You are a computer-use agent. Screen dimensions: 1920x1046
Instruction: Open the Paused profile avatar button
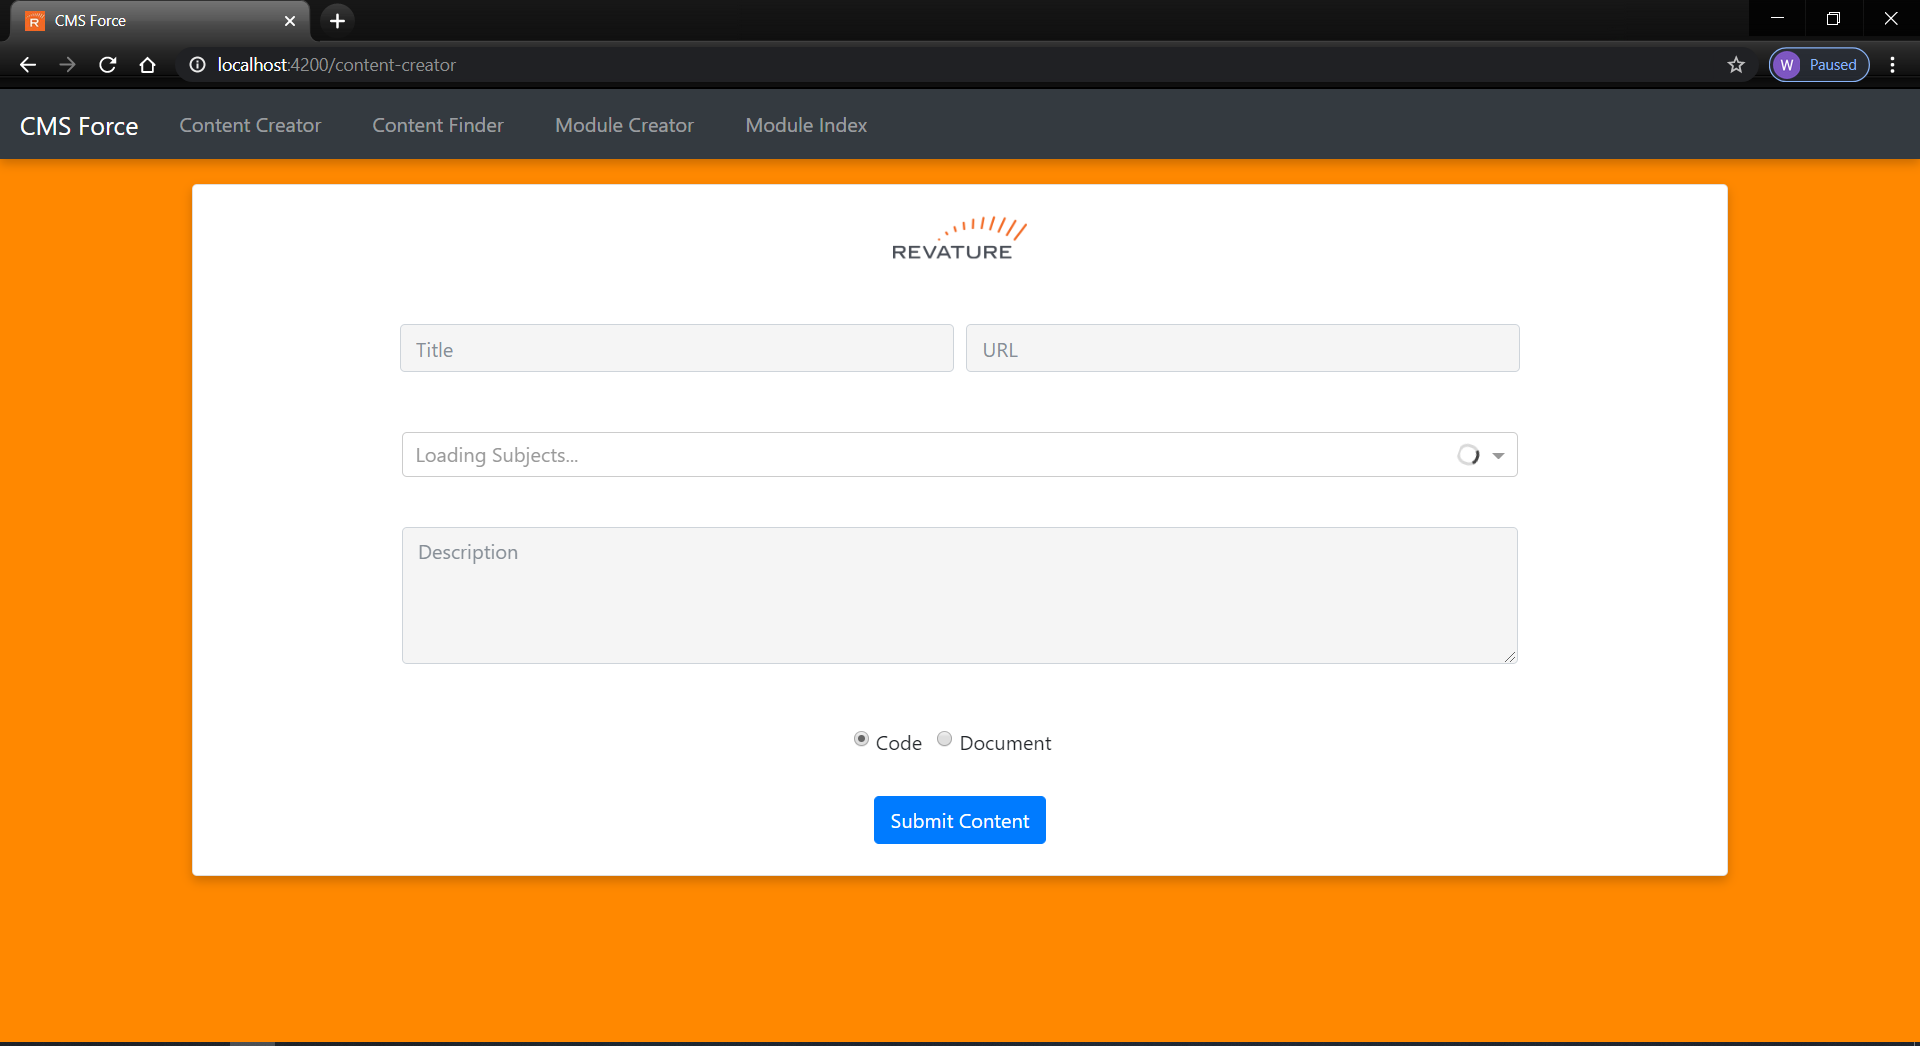tap(1819, 65)
